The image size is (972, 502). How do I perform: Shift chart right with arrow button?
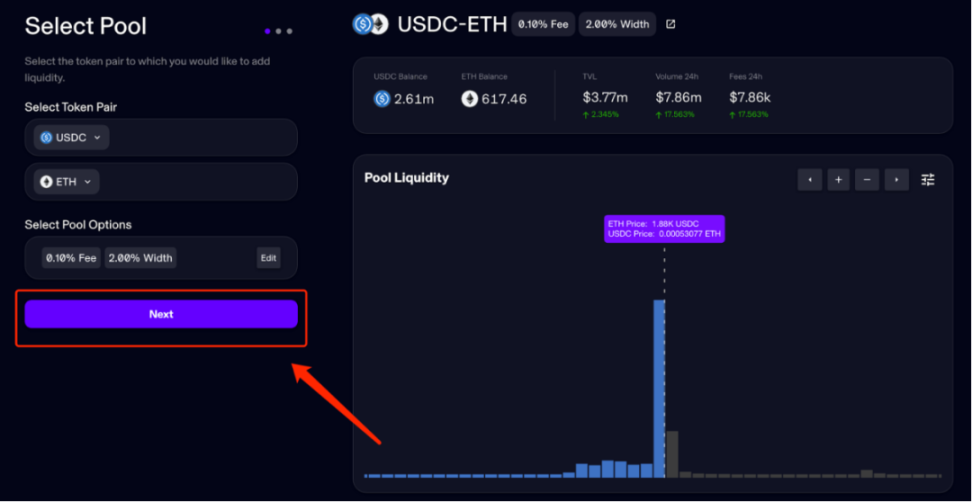coord(897,179)
